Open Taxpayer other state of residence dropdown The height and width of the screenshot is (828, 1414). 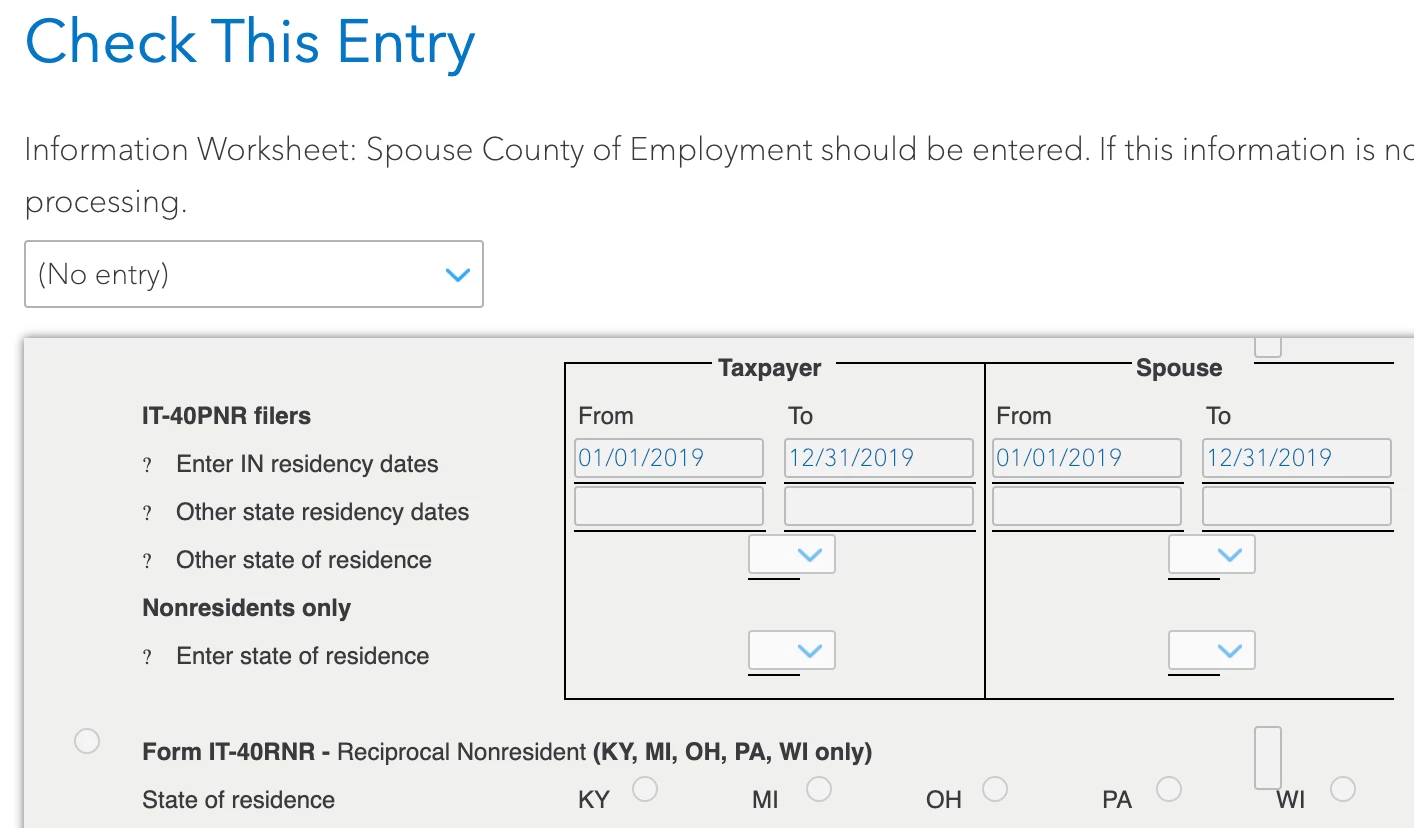[791, 554]
